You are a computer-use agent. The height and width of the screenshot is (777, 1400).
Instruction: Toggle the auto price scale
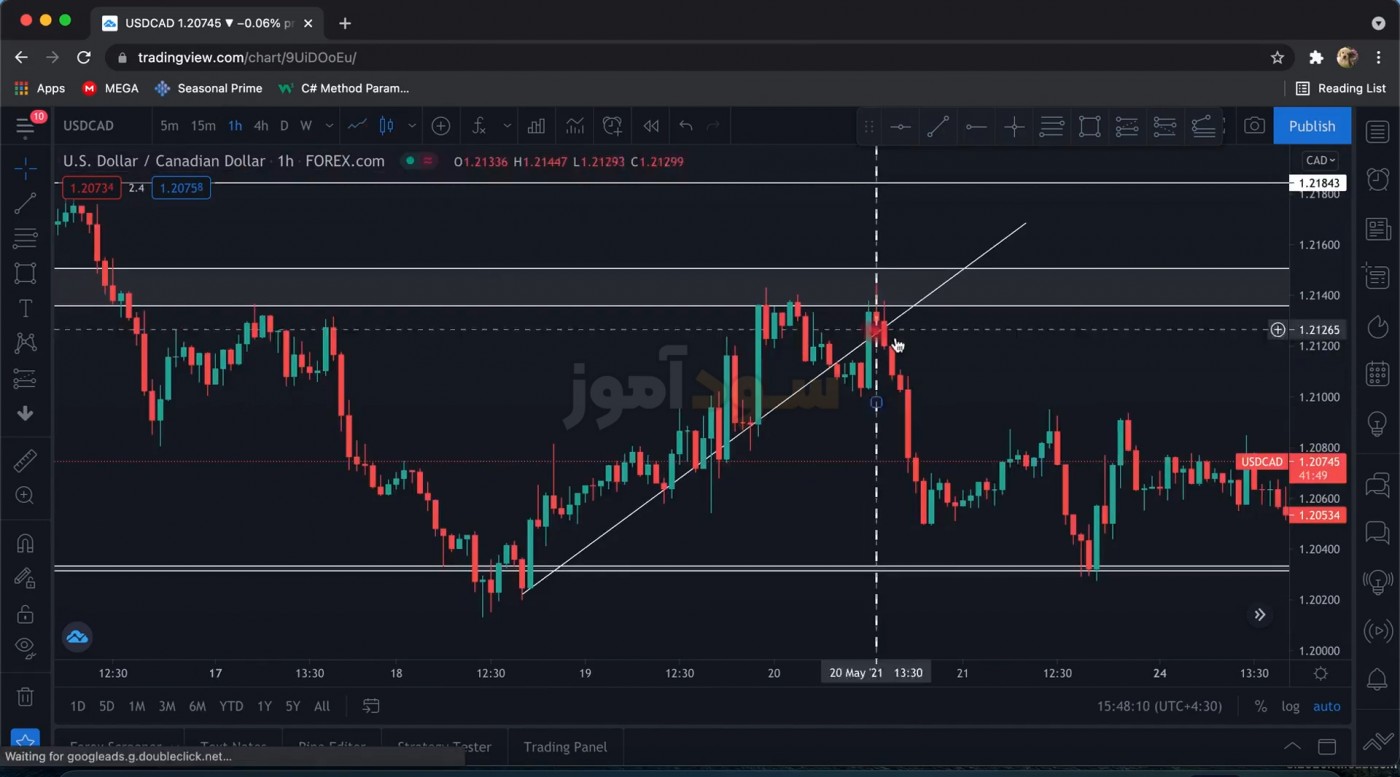pos(1327,706)
